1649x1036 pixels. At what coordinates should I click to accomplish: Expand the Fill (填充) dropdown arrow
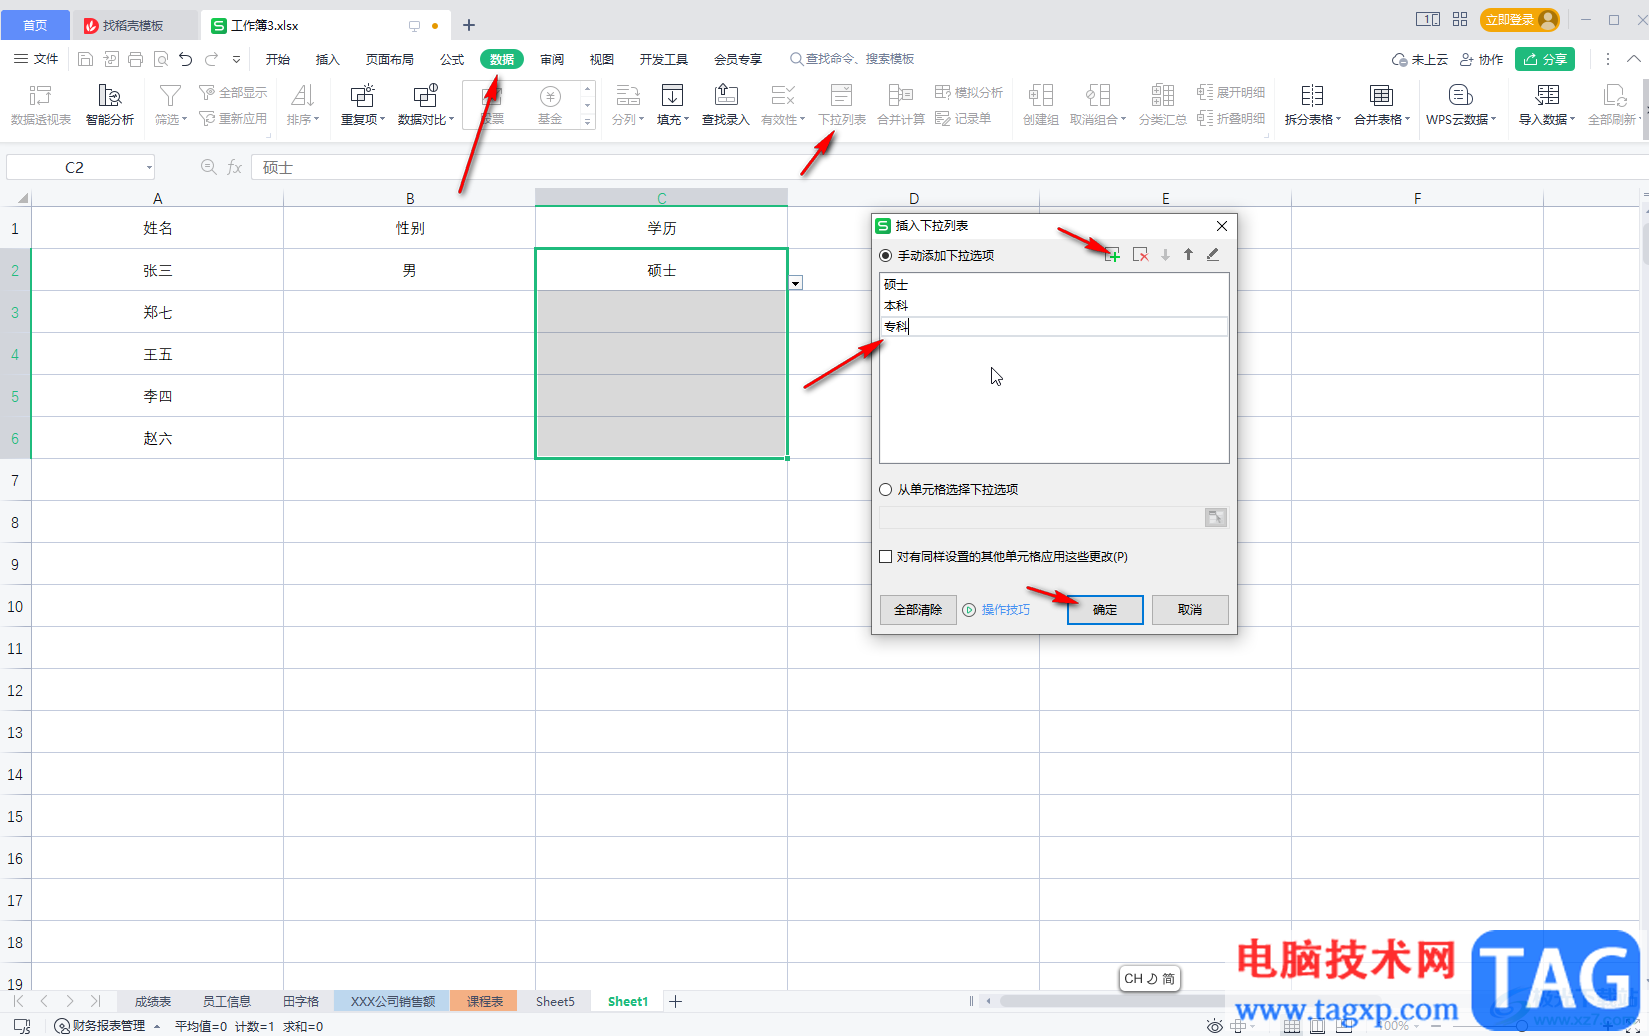click(x=687, y=119)
